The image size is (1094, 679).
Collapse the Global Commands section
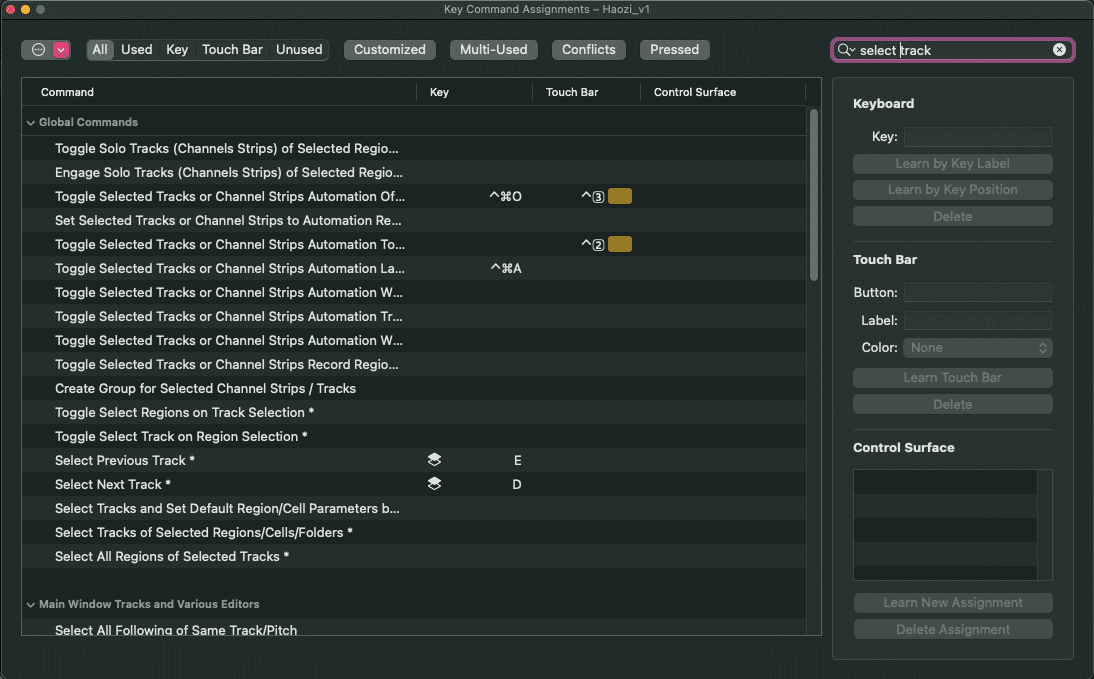coord(30,123)
